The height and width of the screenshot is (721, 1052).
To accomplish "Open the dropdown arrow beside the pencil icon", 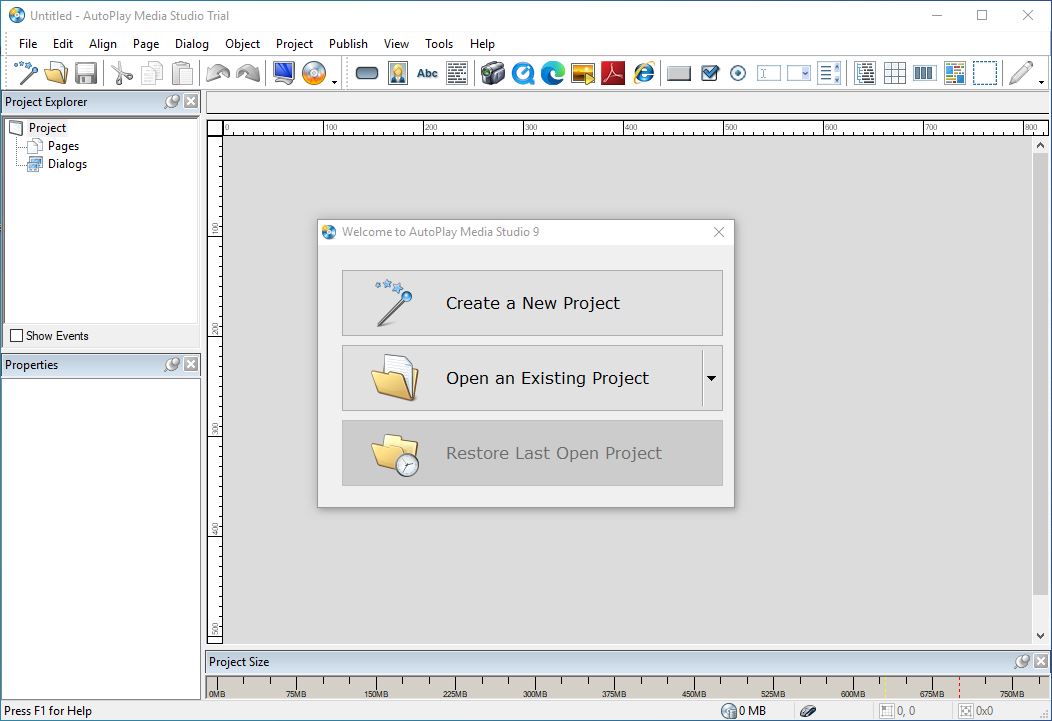I will pyautogui.click(x=1041, y=80).
